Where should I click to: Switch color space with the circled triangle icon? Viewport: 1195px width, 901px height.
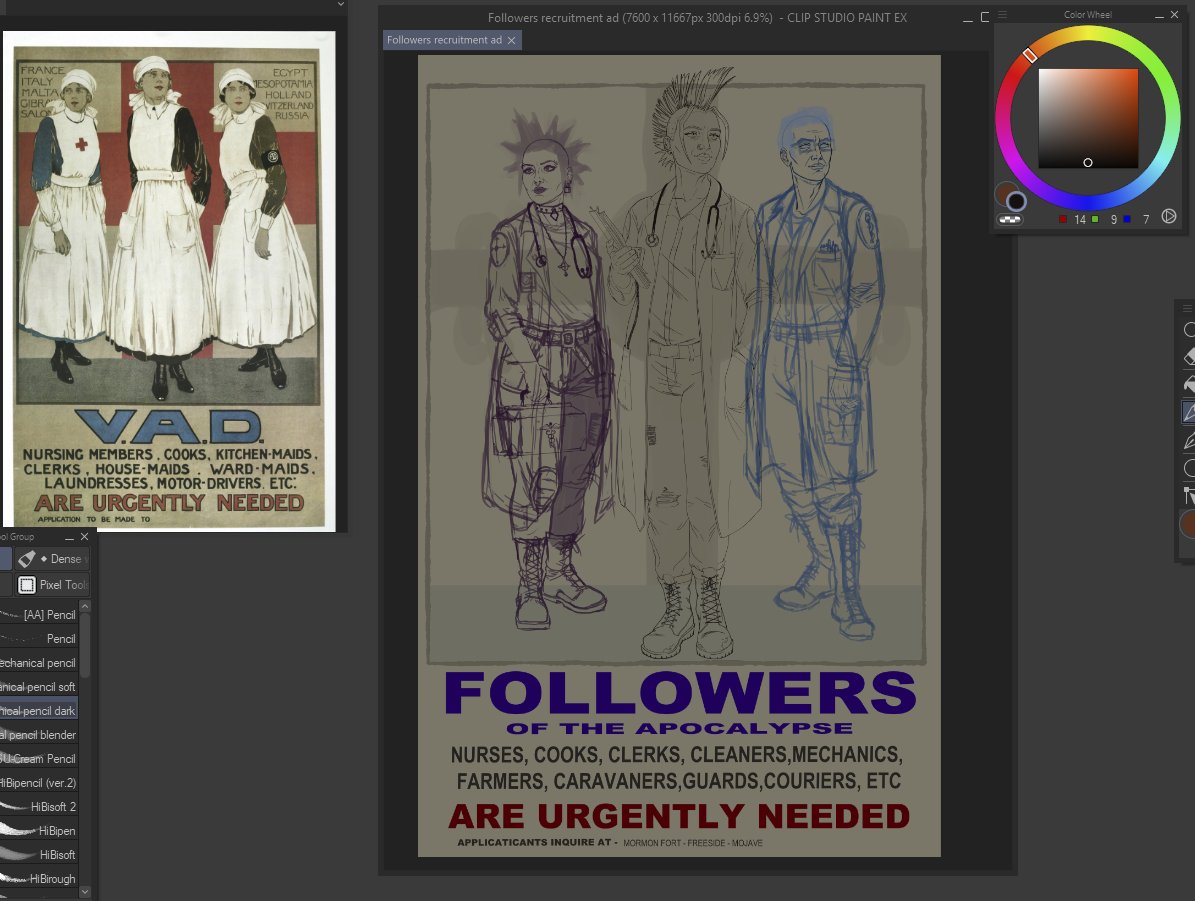pos(1168,217)
